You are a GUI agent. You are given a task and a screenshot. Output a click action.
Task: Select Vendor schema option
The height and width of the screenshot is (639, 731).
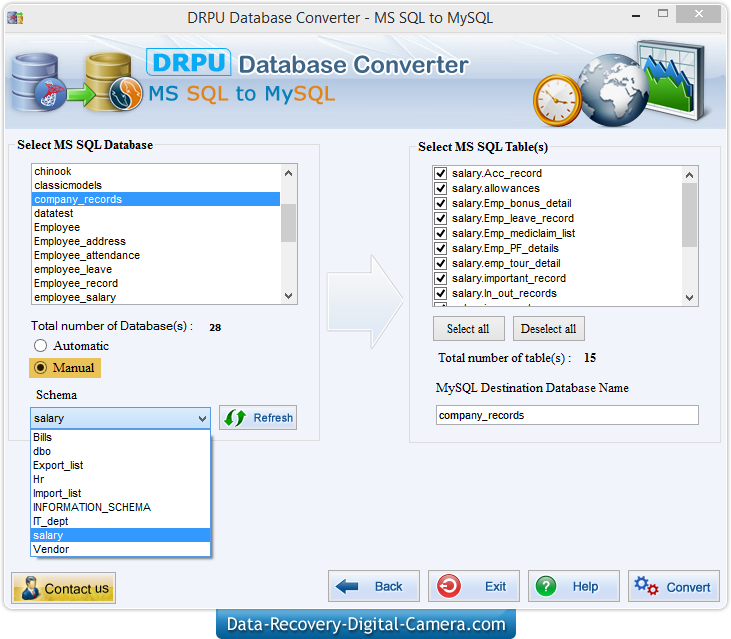120,549
